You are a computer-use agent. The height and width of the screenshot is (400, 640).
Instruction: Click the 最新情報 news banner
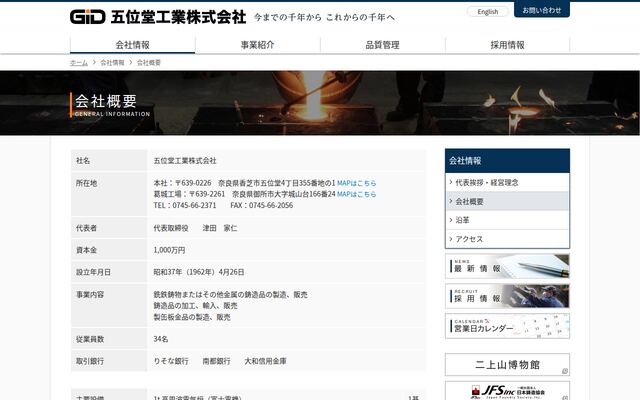(507, 267)
